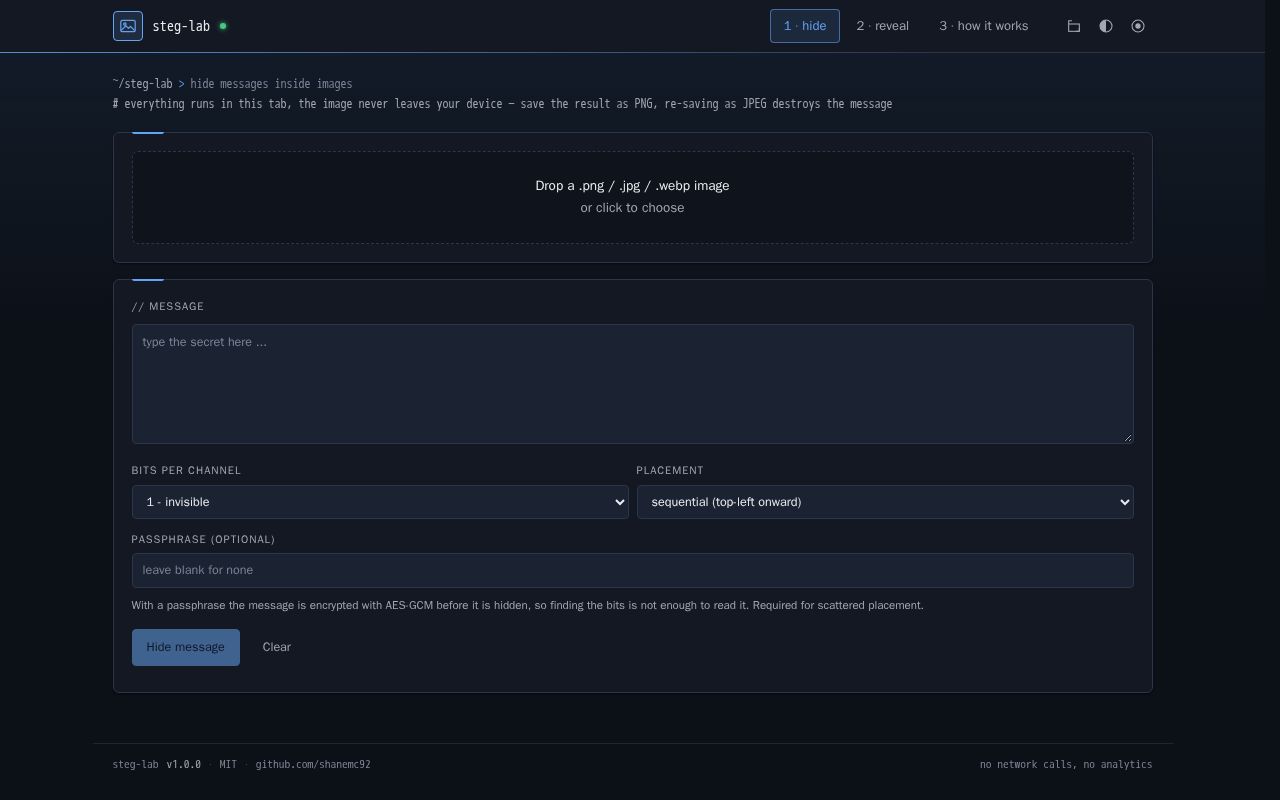1280x800 pixels.
Task: Focus the secret message text area
Action: 633,384
